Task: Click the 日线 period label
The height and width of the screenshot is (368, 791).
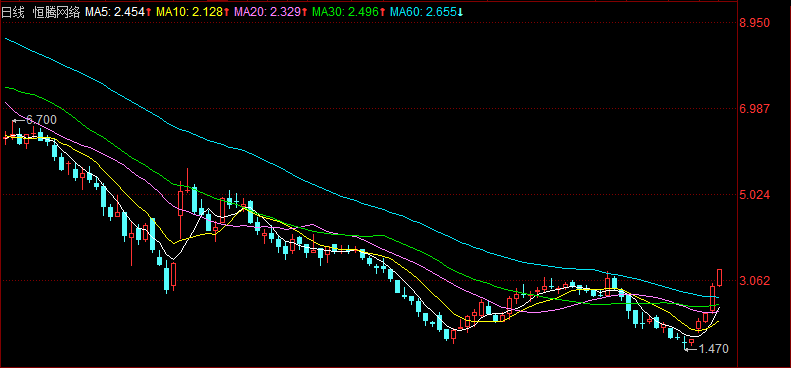Action: [13, 12]
